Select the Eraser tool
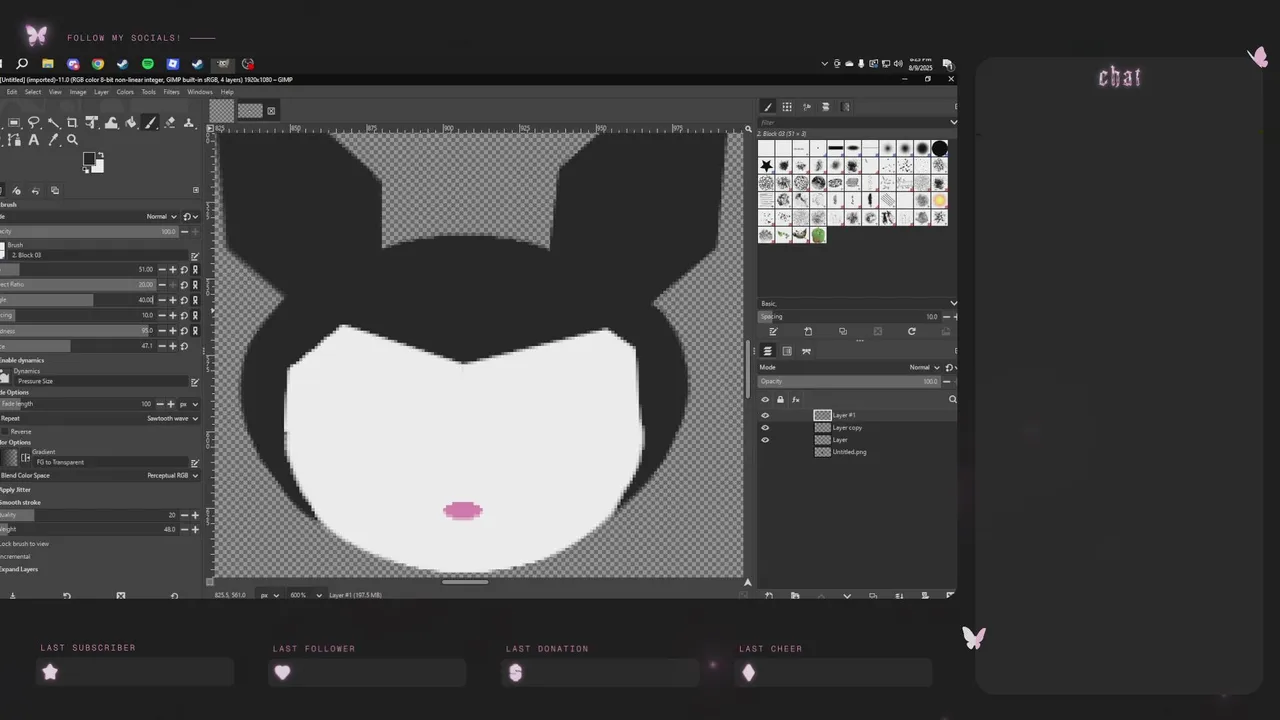The width and height of the screenshot is (1280, 720). click(170, 122)
